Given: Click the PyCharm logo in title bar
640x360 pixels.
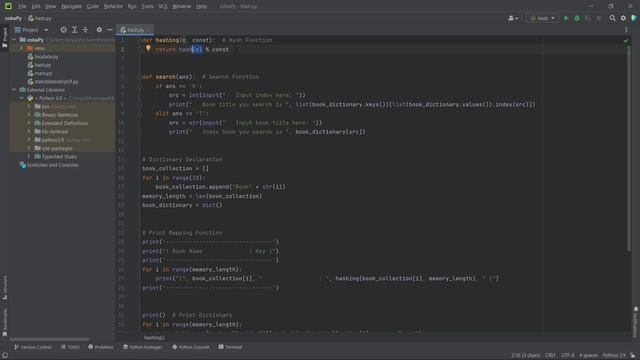Looking at the screenshot, I should [x=8, y=6].
